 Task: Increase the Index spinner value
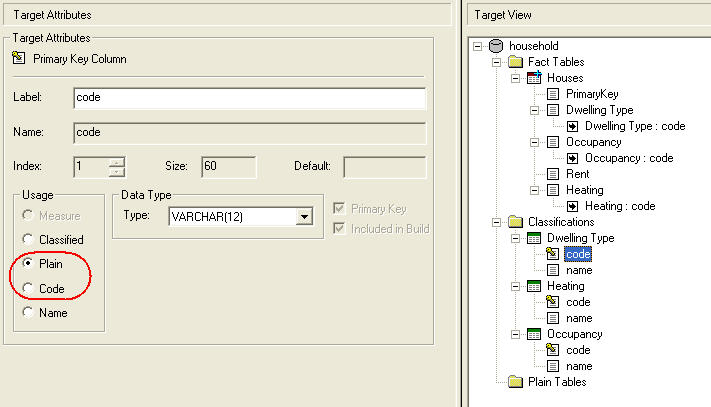(x=117, y=162)
